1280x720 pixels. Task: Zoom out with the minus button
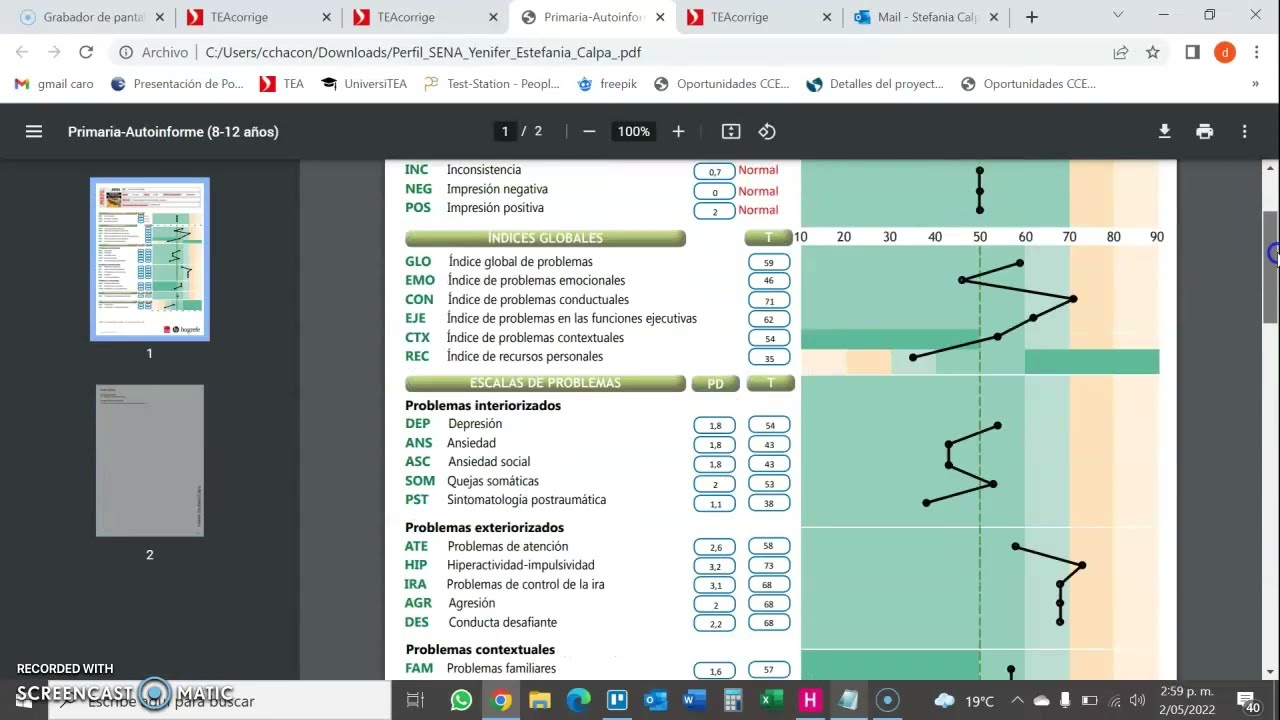589,131
